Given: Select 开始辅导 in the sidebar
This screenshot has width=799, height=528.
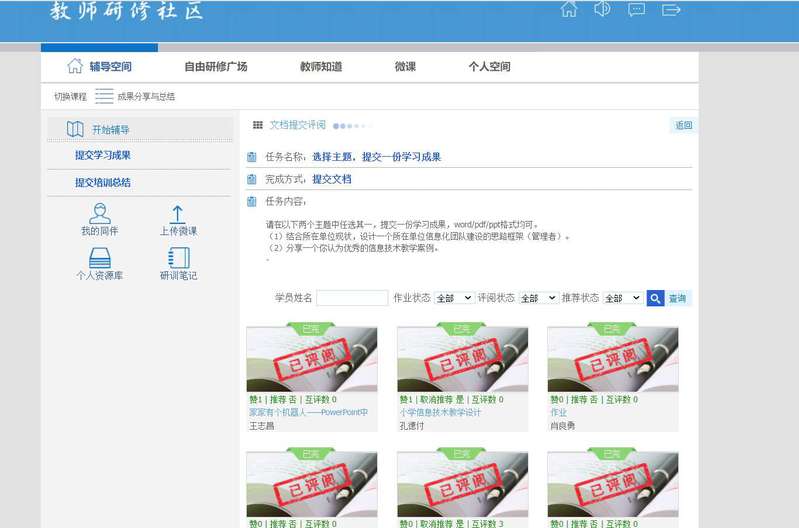Looking at the screenshot, I should point(111,129).
